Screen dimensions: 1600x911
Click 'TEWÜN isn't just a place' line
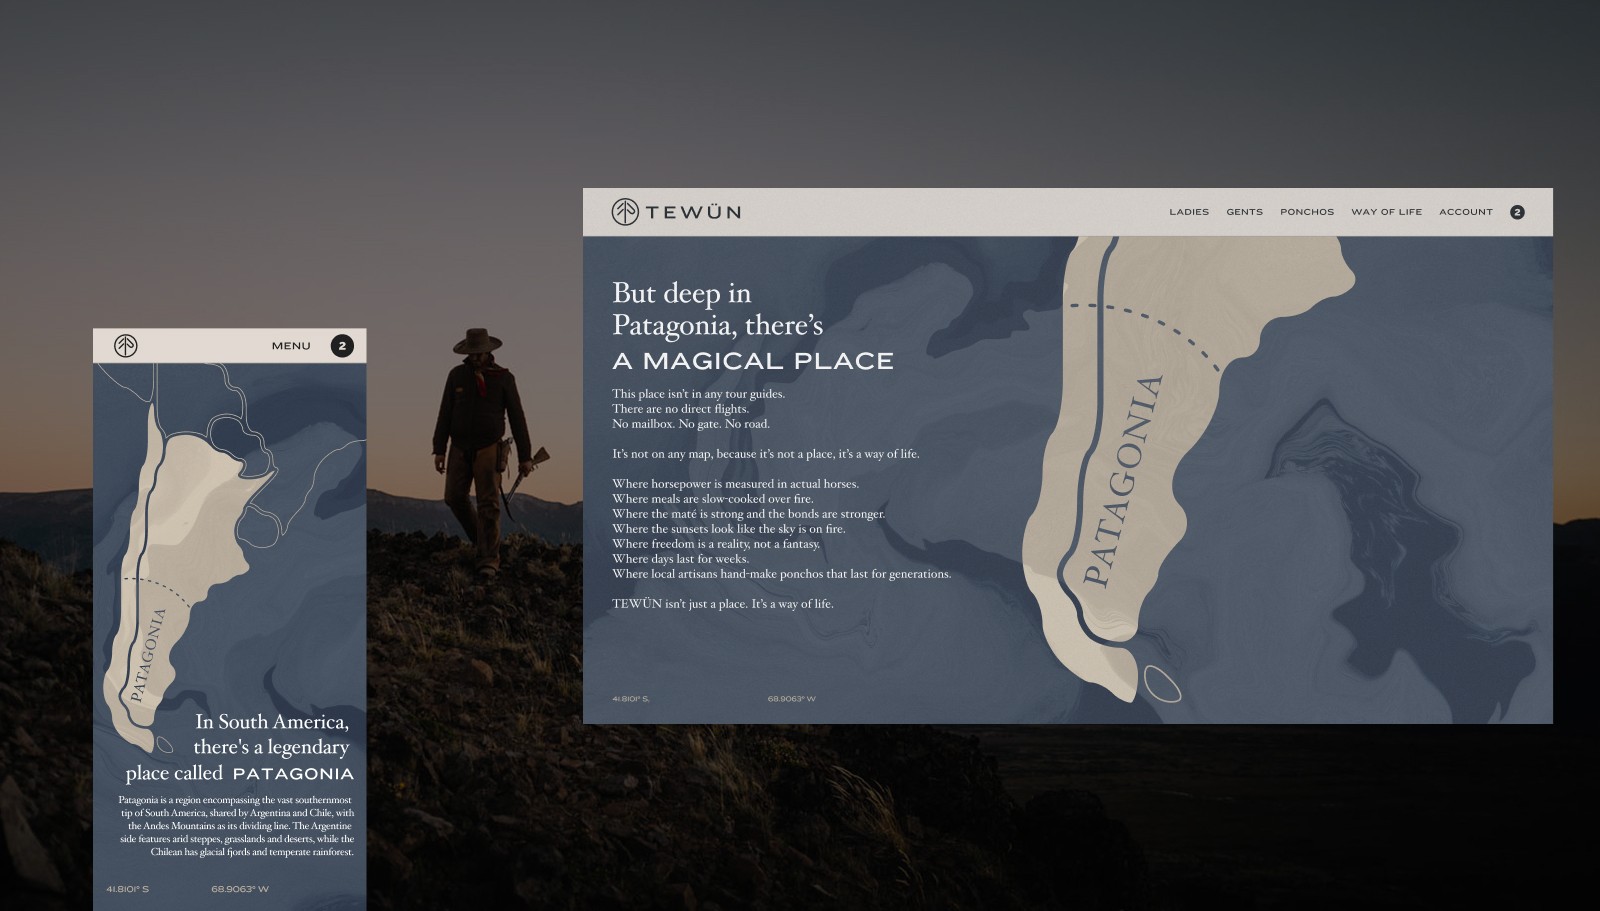pos(722,604)
